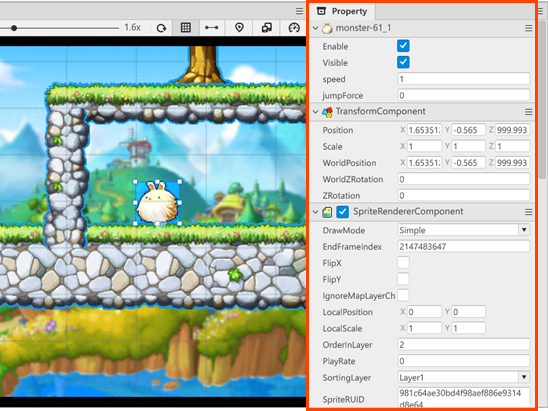Click the monster-61_1 header name
This screenshot has height=411, width=548.
pos(363,28)
